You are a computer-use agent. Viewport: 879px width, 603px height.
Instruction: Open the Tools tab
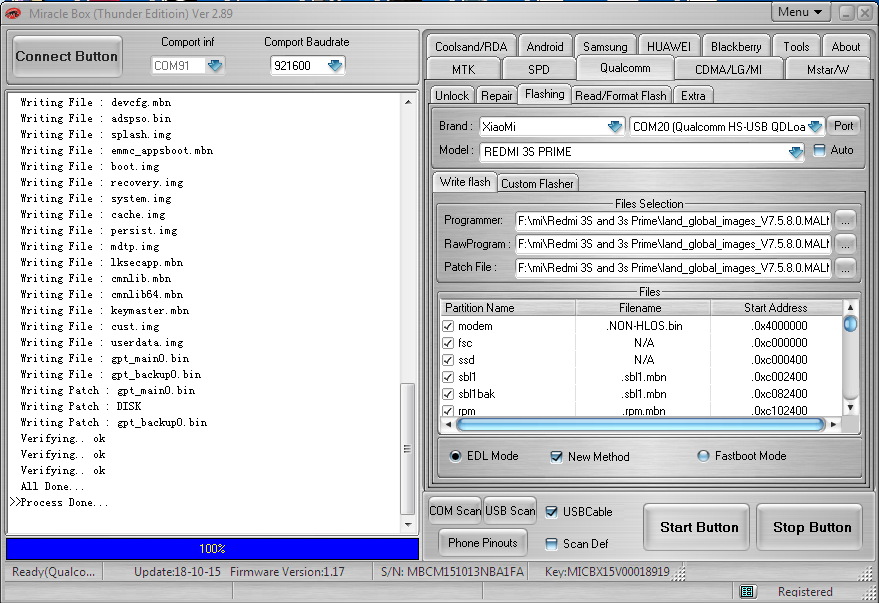click(x=796, y=47)
